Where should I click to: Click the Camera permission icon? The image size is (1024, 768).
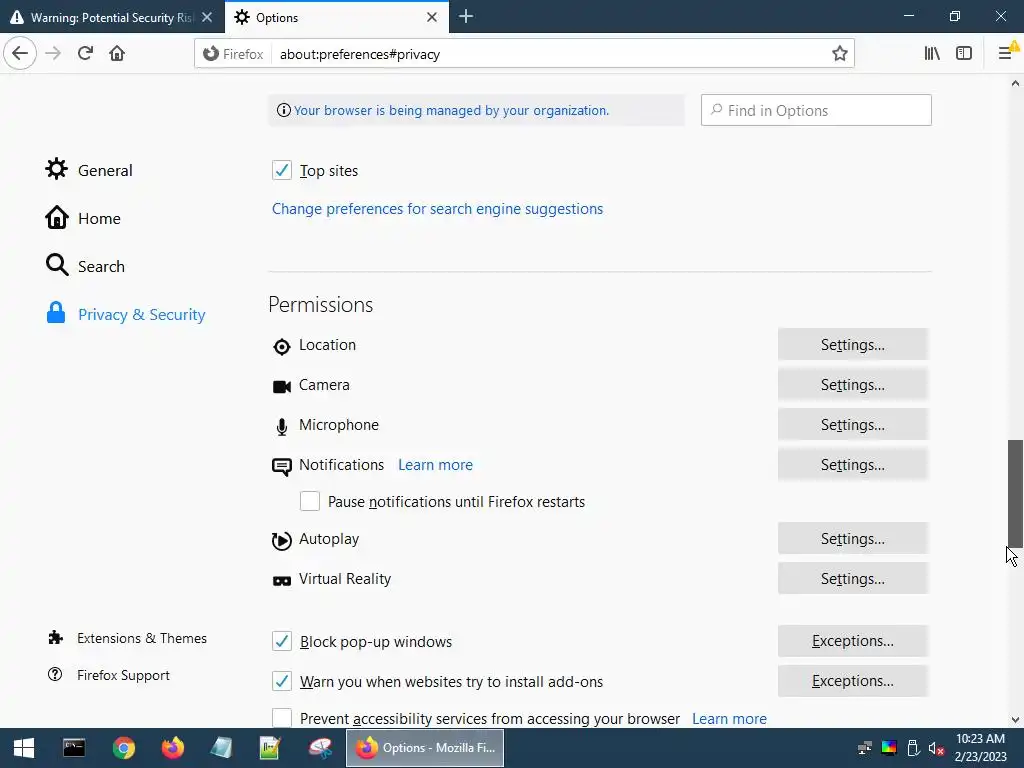(281, 387)
